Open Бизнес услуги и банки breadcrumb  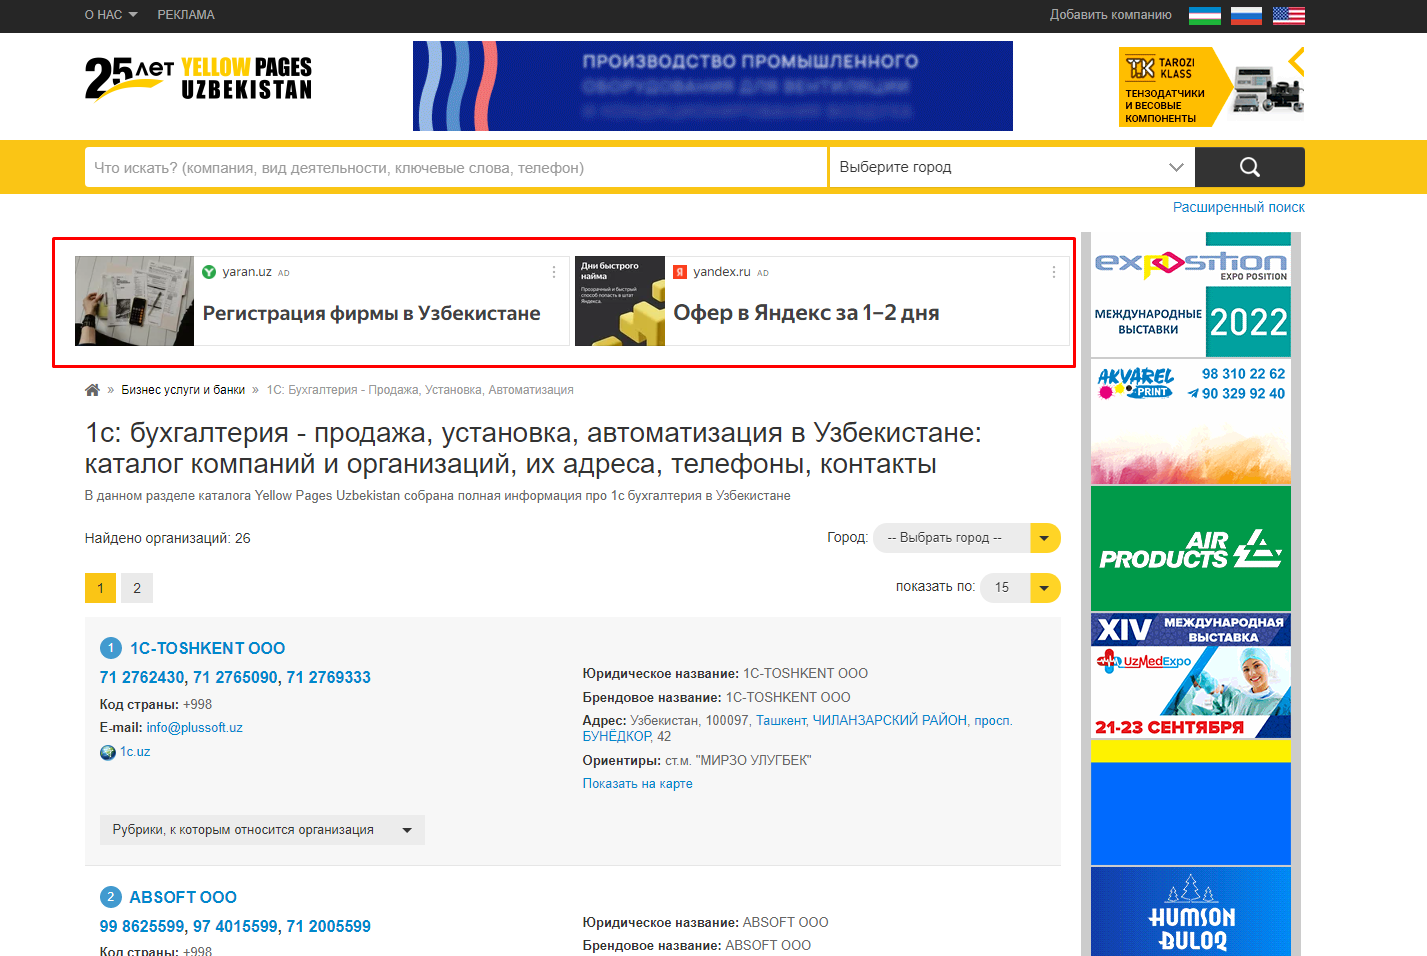pyautogui.click(x=183, y=390)
